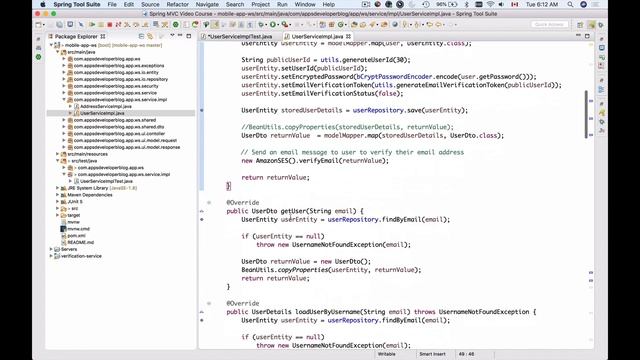Collapse the loadUserByUsername method fold marker
Viewport: 640px width, 360px height.
[x=209, y=303]
